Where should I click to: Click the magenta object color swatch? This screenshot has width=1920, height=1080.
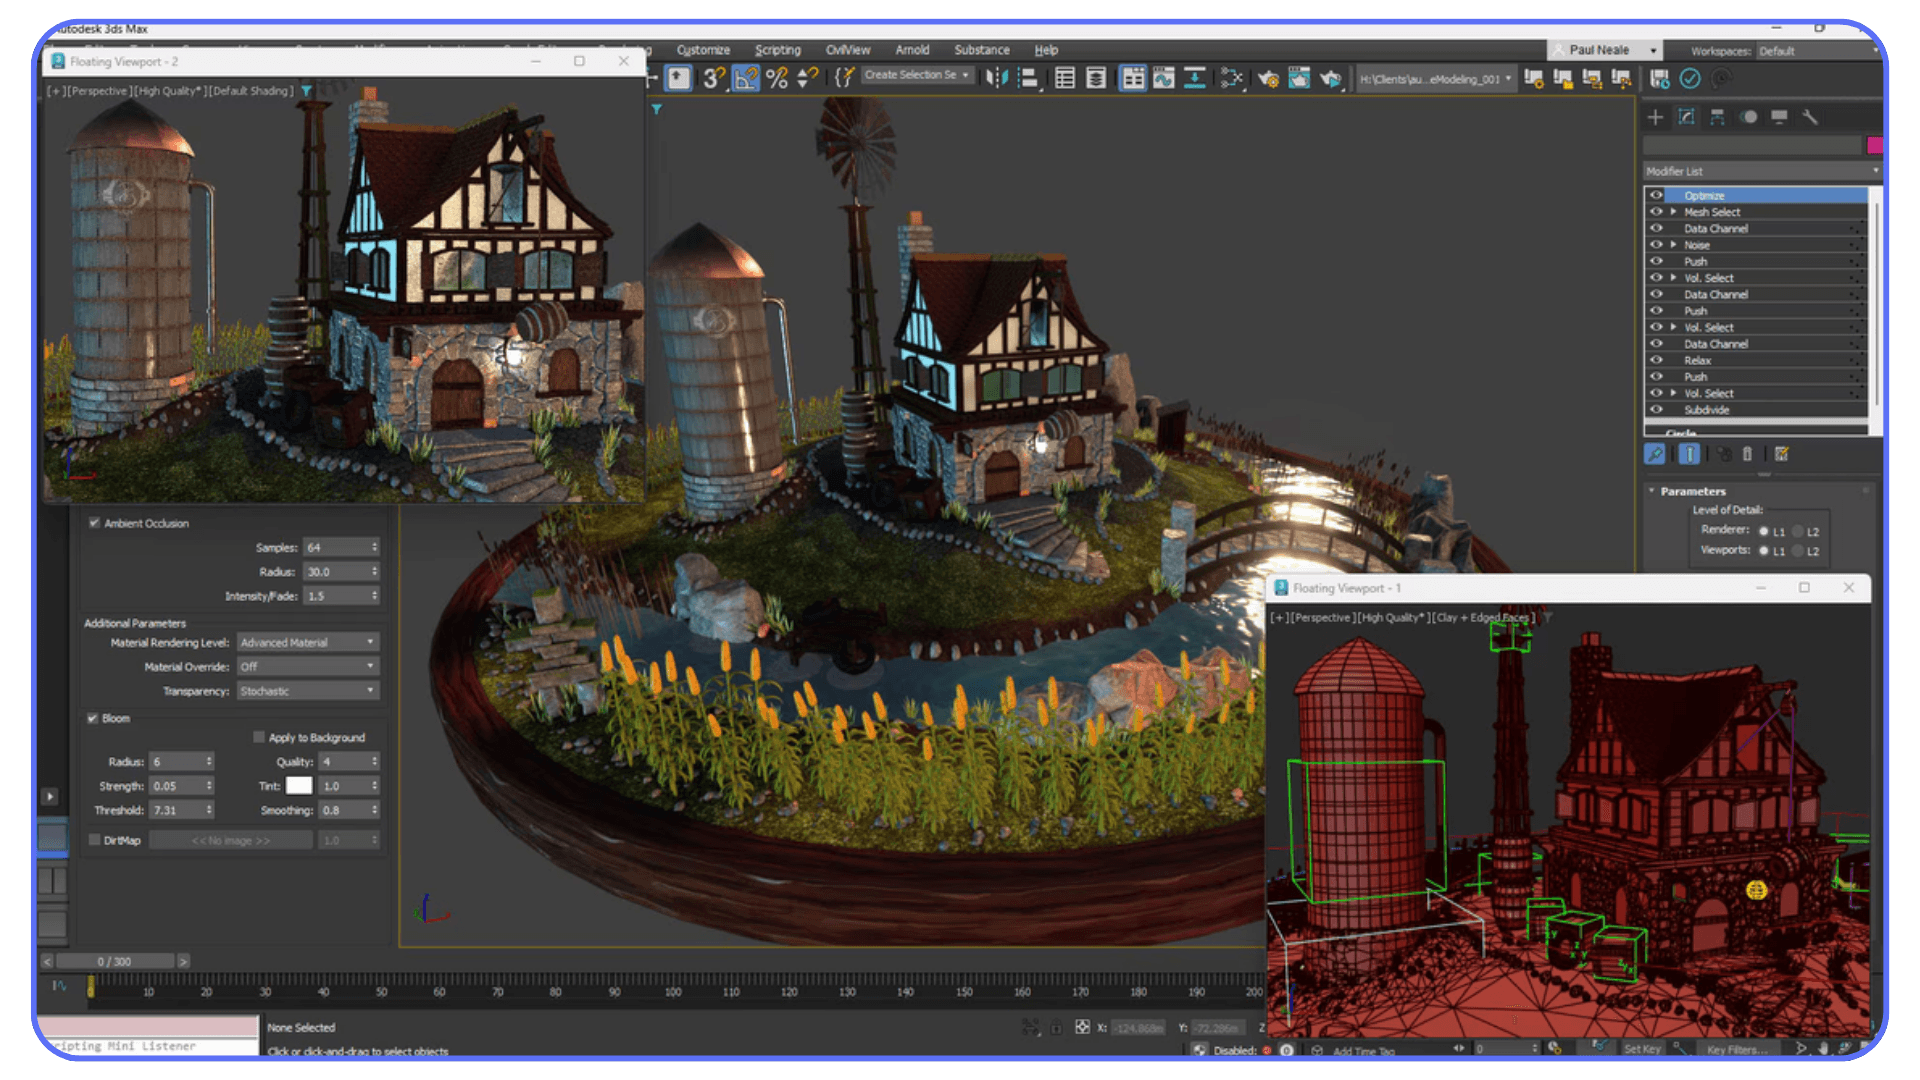click(x=1875, y=146)
